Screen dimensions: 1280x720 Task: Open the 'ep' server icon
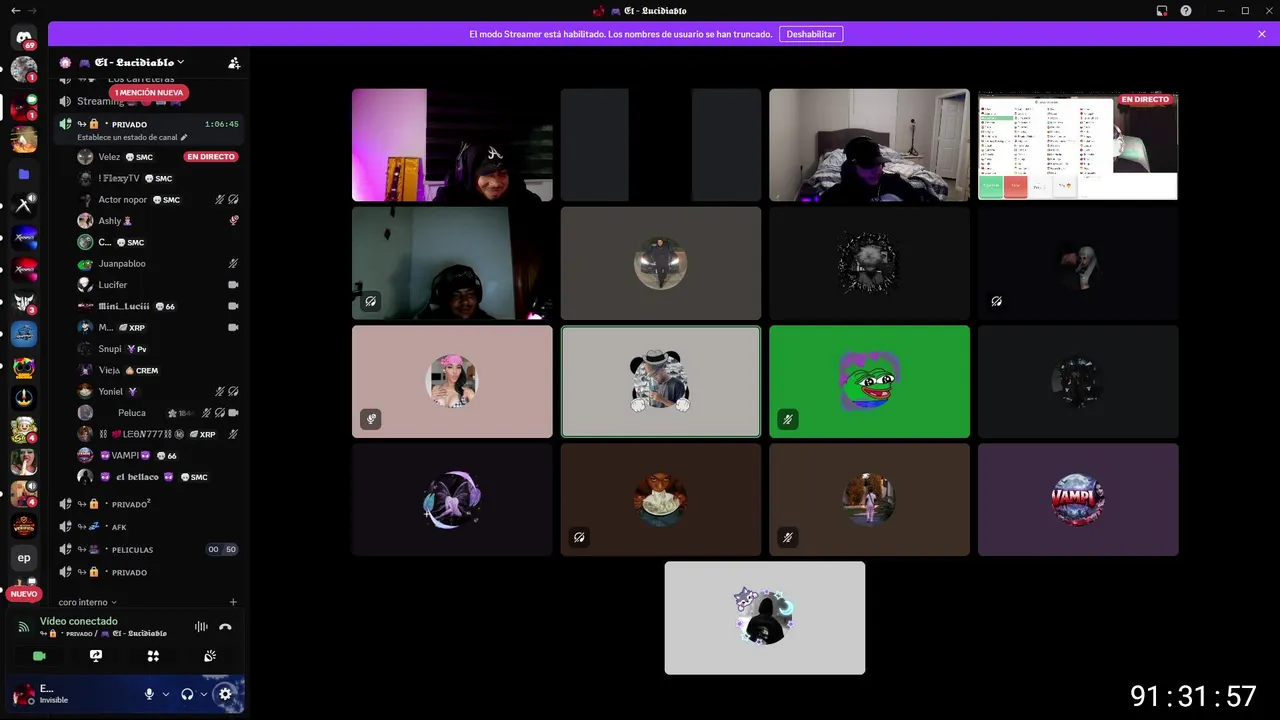[x=24, y=558]
